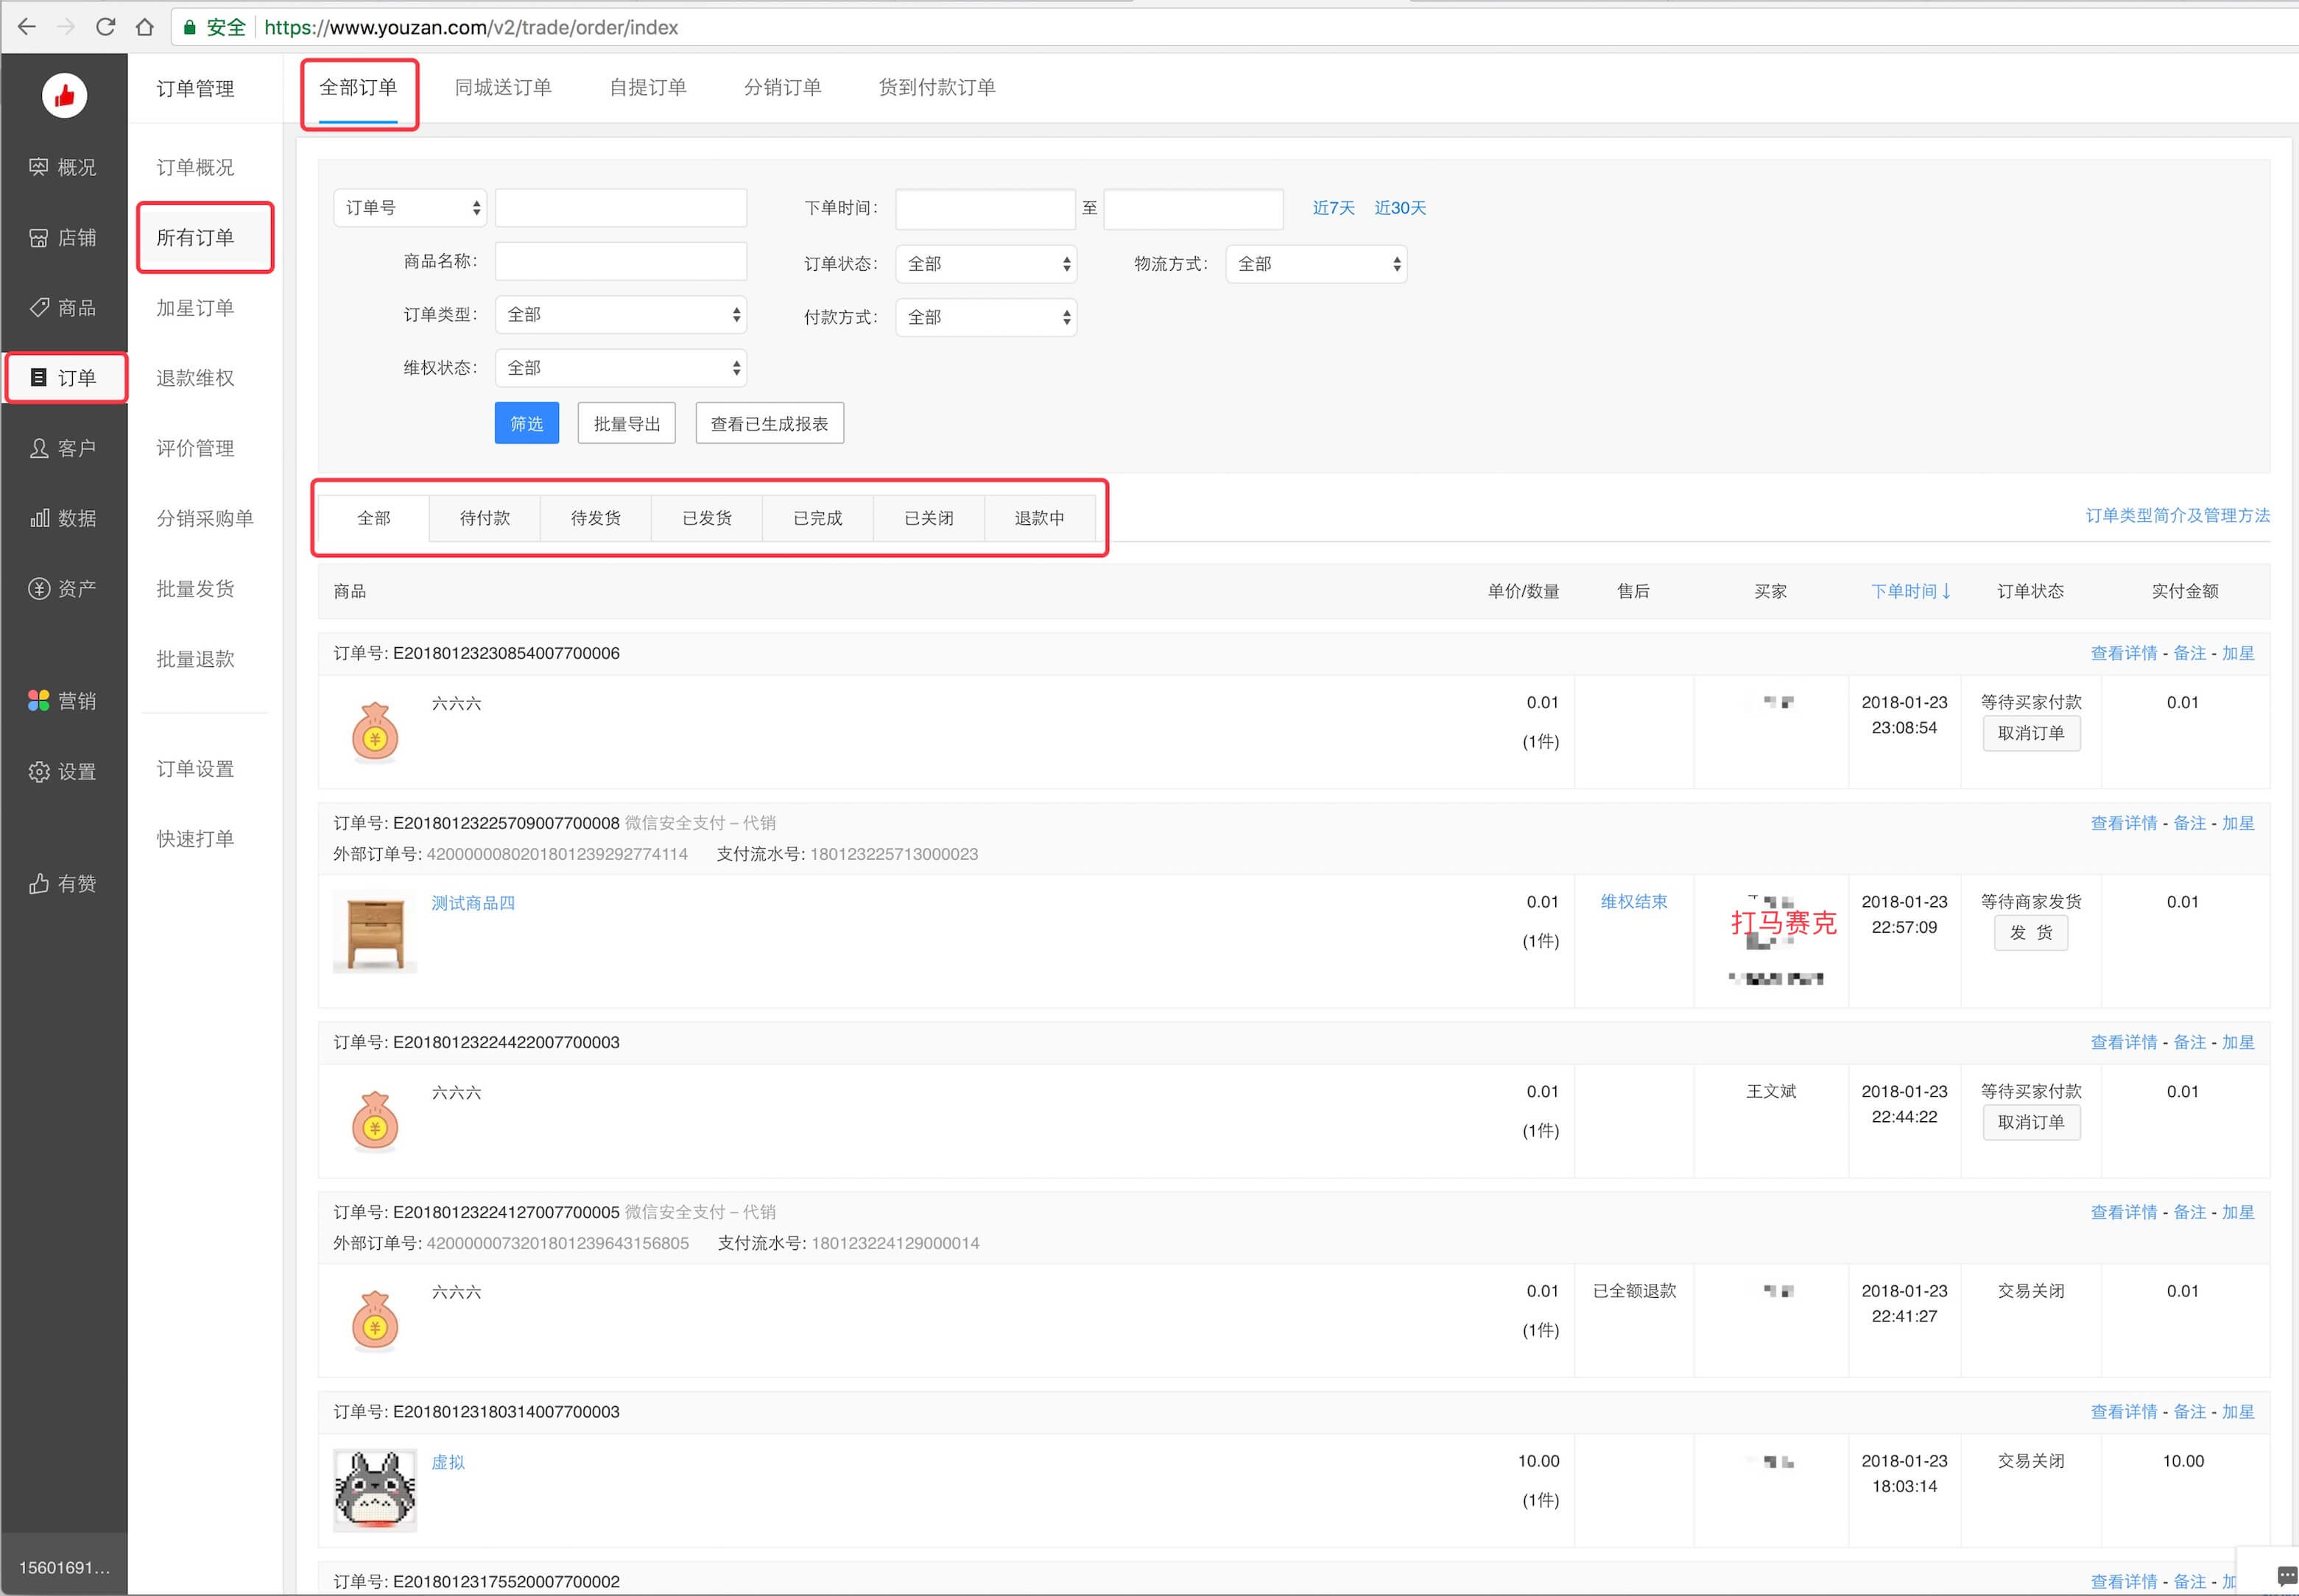Focus the 商品名称 input field
Screen dimensions: 2299x1596
click(x=620, y=261)
